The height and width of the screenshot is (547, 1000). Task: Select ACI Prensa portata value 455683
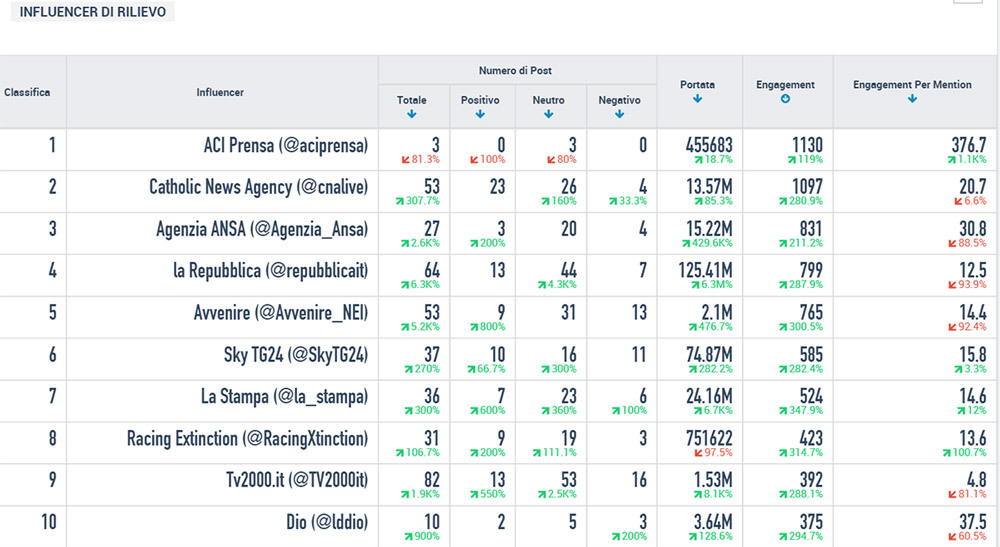(x=709, y=145)
